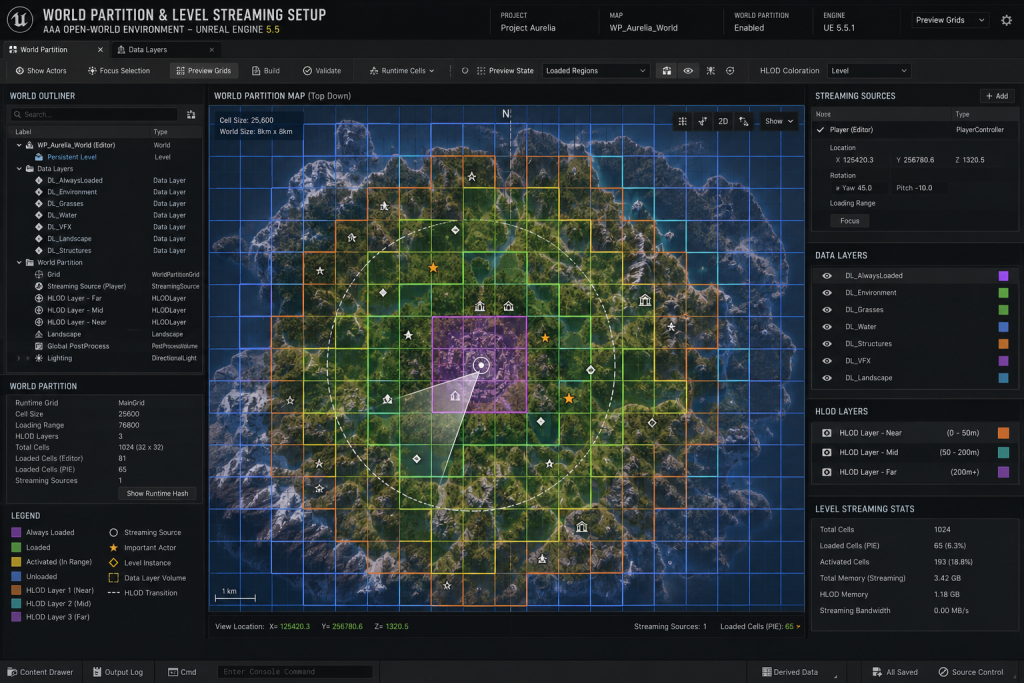
Task: Click the Validate checkmark tool
Action: [x=322, y=71]
